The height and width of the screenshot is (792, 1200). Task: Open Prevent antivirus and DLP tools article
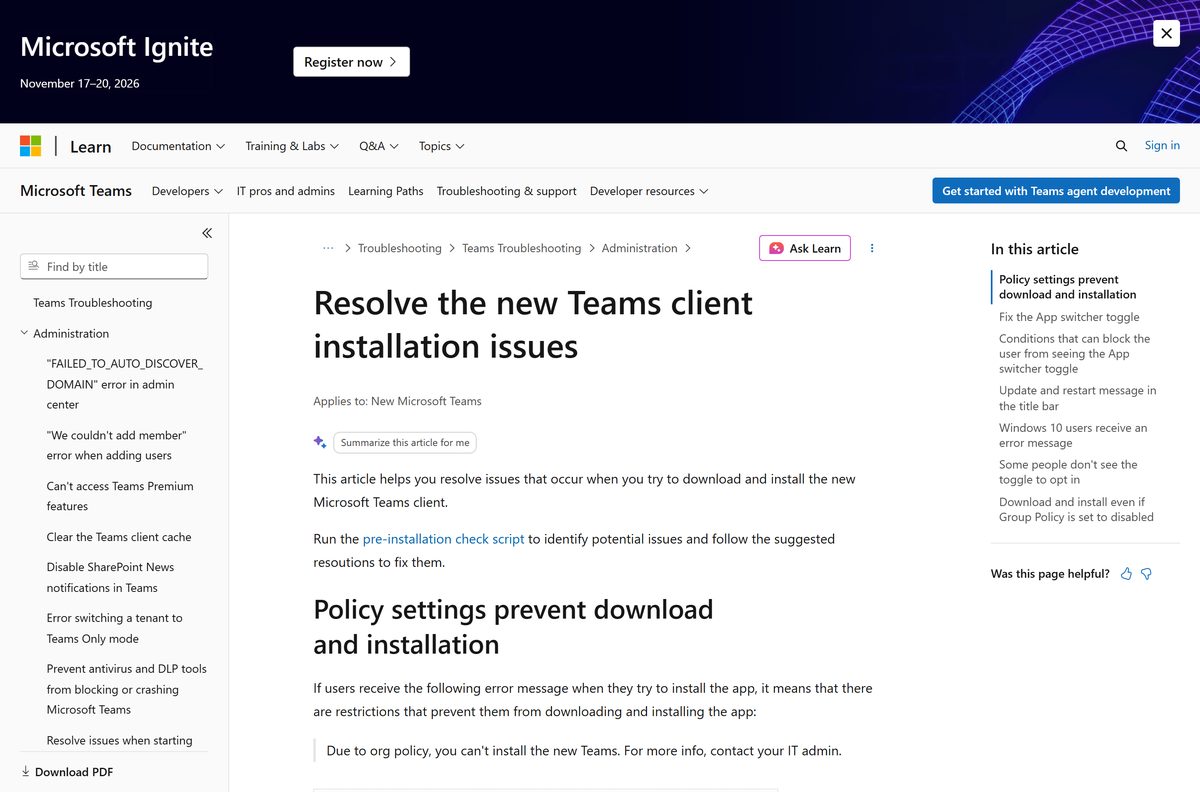tap(126, 689)
